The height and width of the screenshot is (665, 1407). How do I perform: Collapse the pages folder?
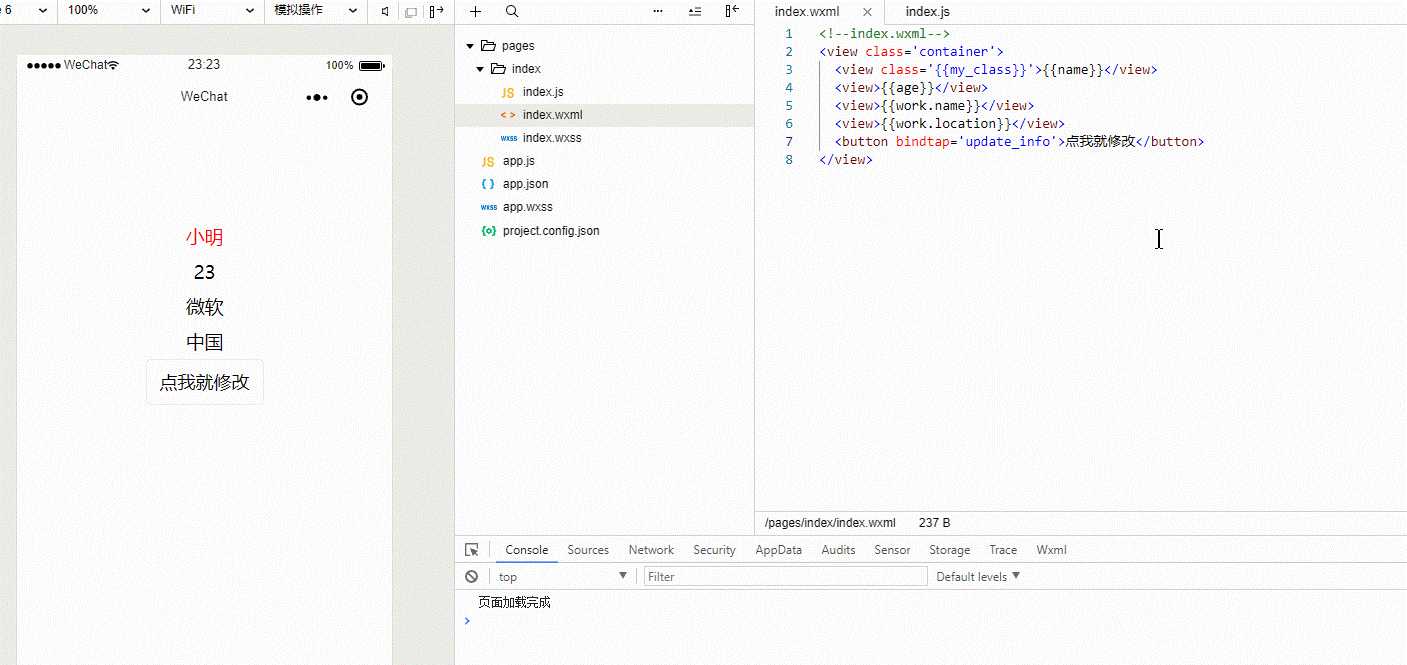470,46
